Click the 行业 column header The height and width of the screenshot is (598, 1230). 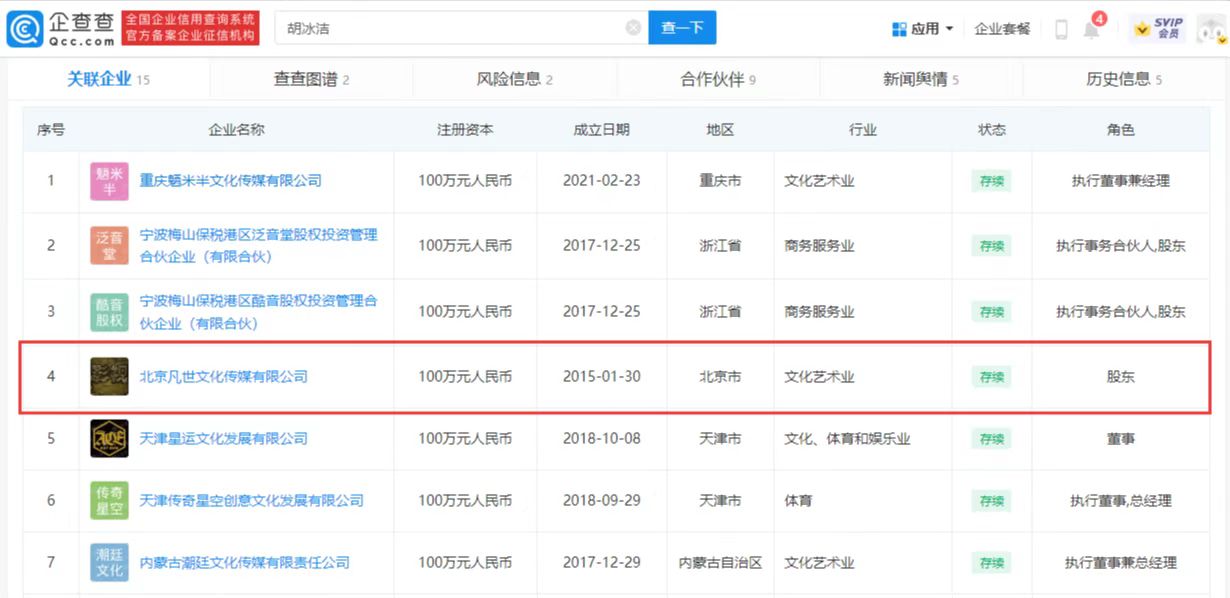pyautogui.click(x=863, y=130)
